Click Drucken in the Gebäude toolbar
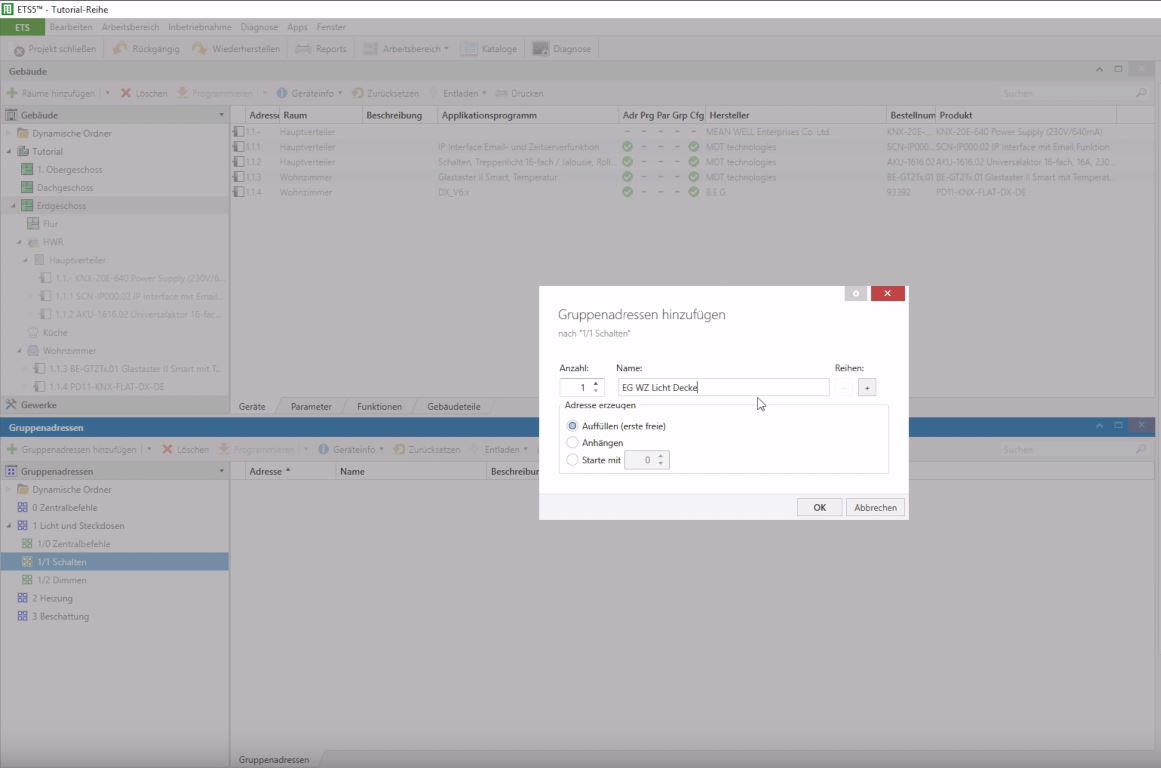The height and width of the screenshot is (768, 1161). (520, 93)
